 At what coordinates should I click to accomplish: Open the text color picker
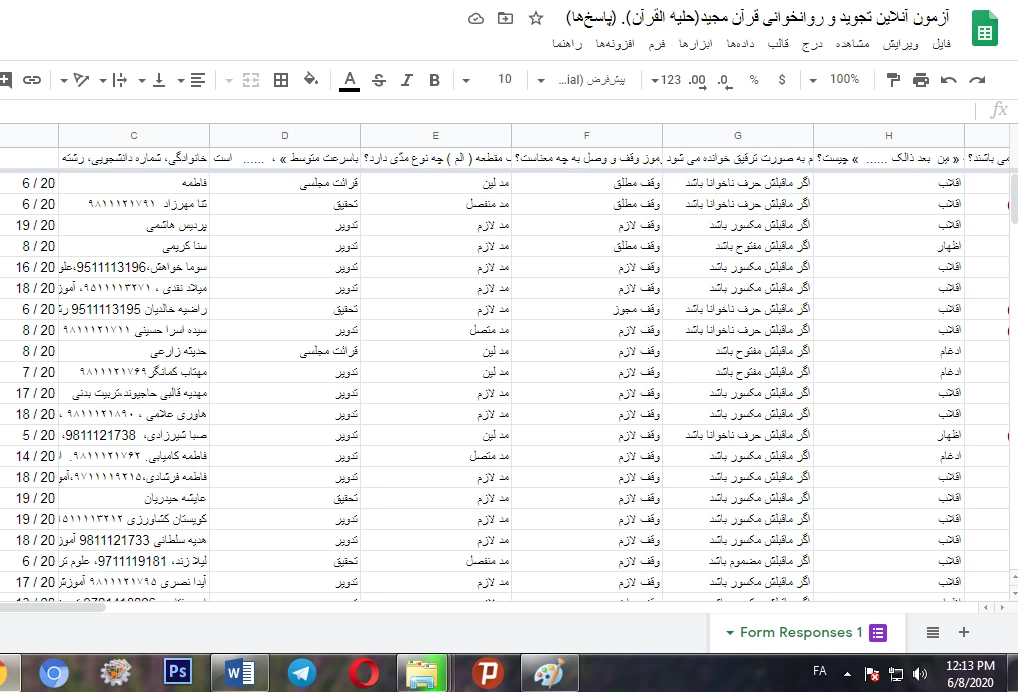(x=349, y=80)
